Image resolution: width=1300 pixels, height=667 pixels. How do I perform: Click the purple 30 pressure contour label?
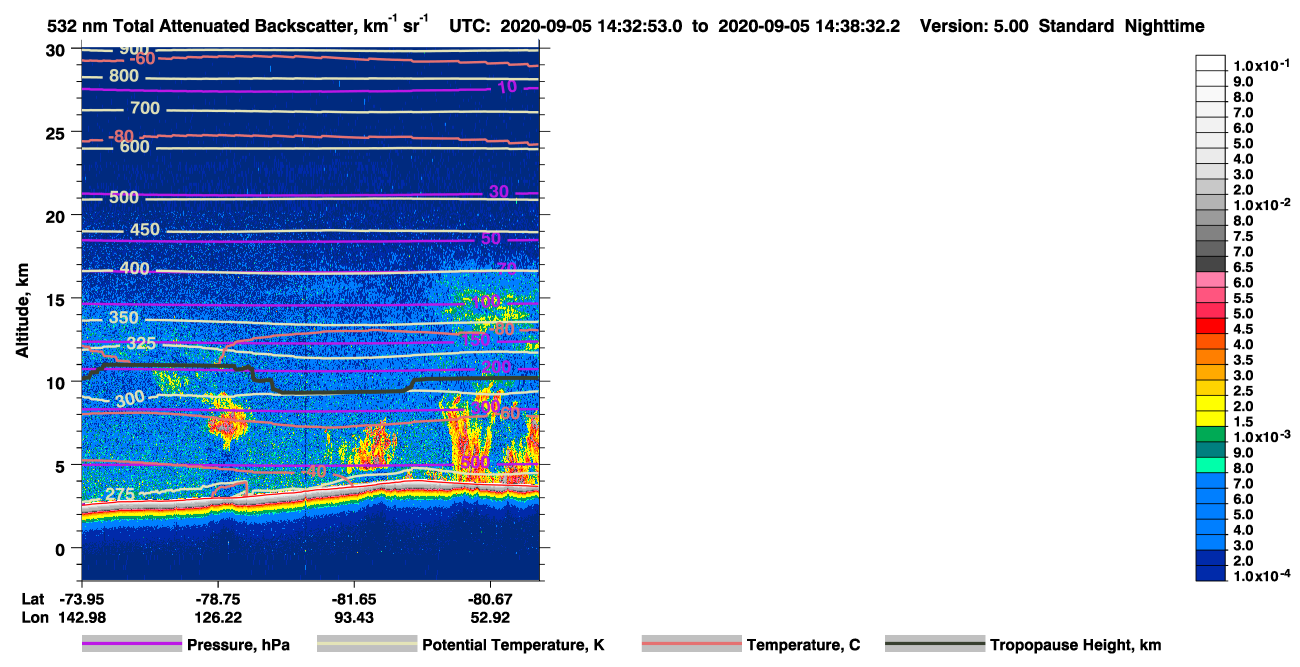click(x=498, y=192)
